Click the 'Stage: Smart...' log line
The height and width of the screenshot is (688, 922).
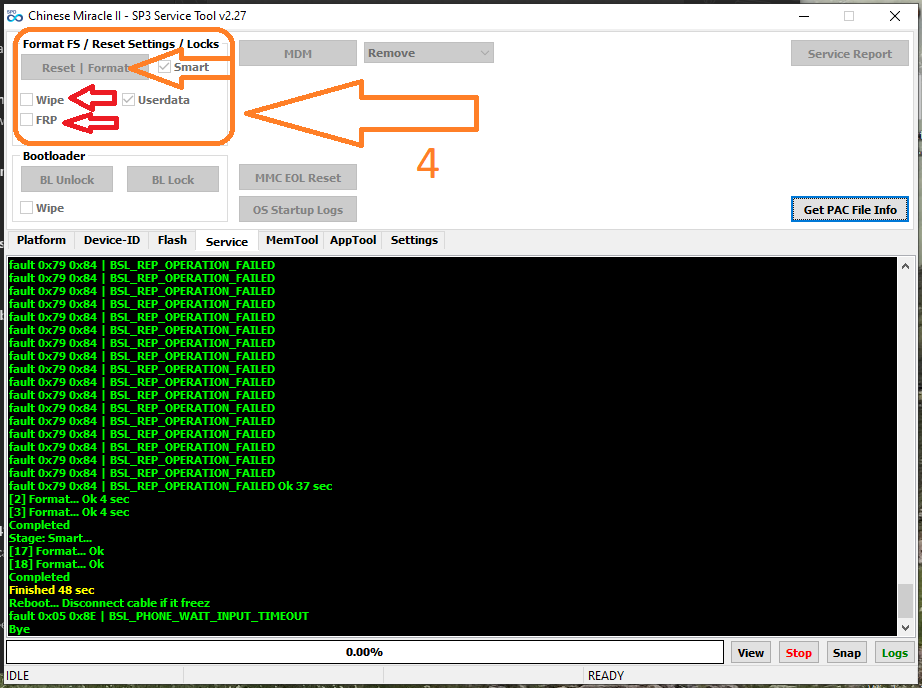click(51, 538)
